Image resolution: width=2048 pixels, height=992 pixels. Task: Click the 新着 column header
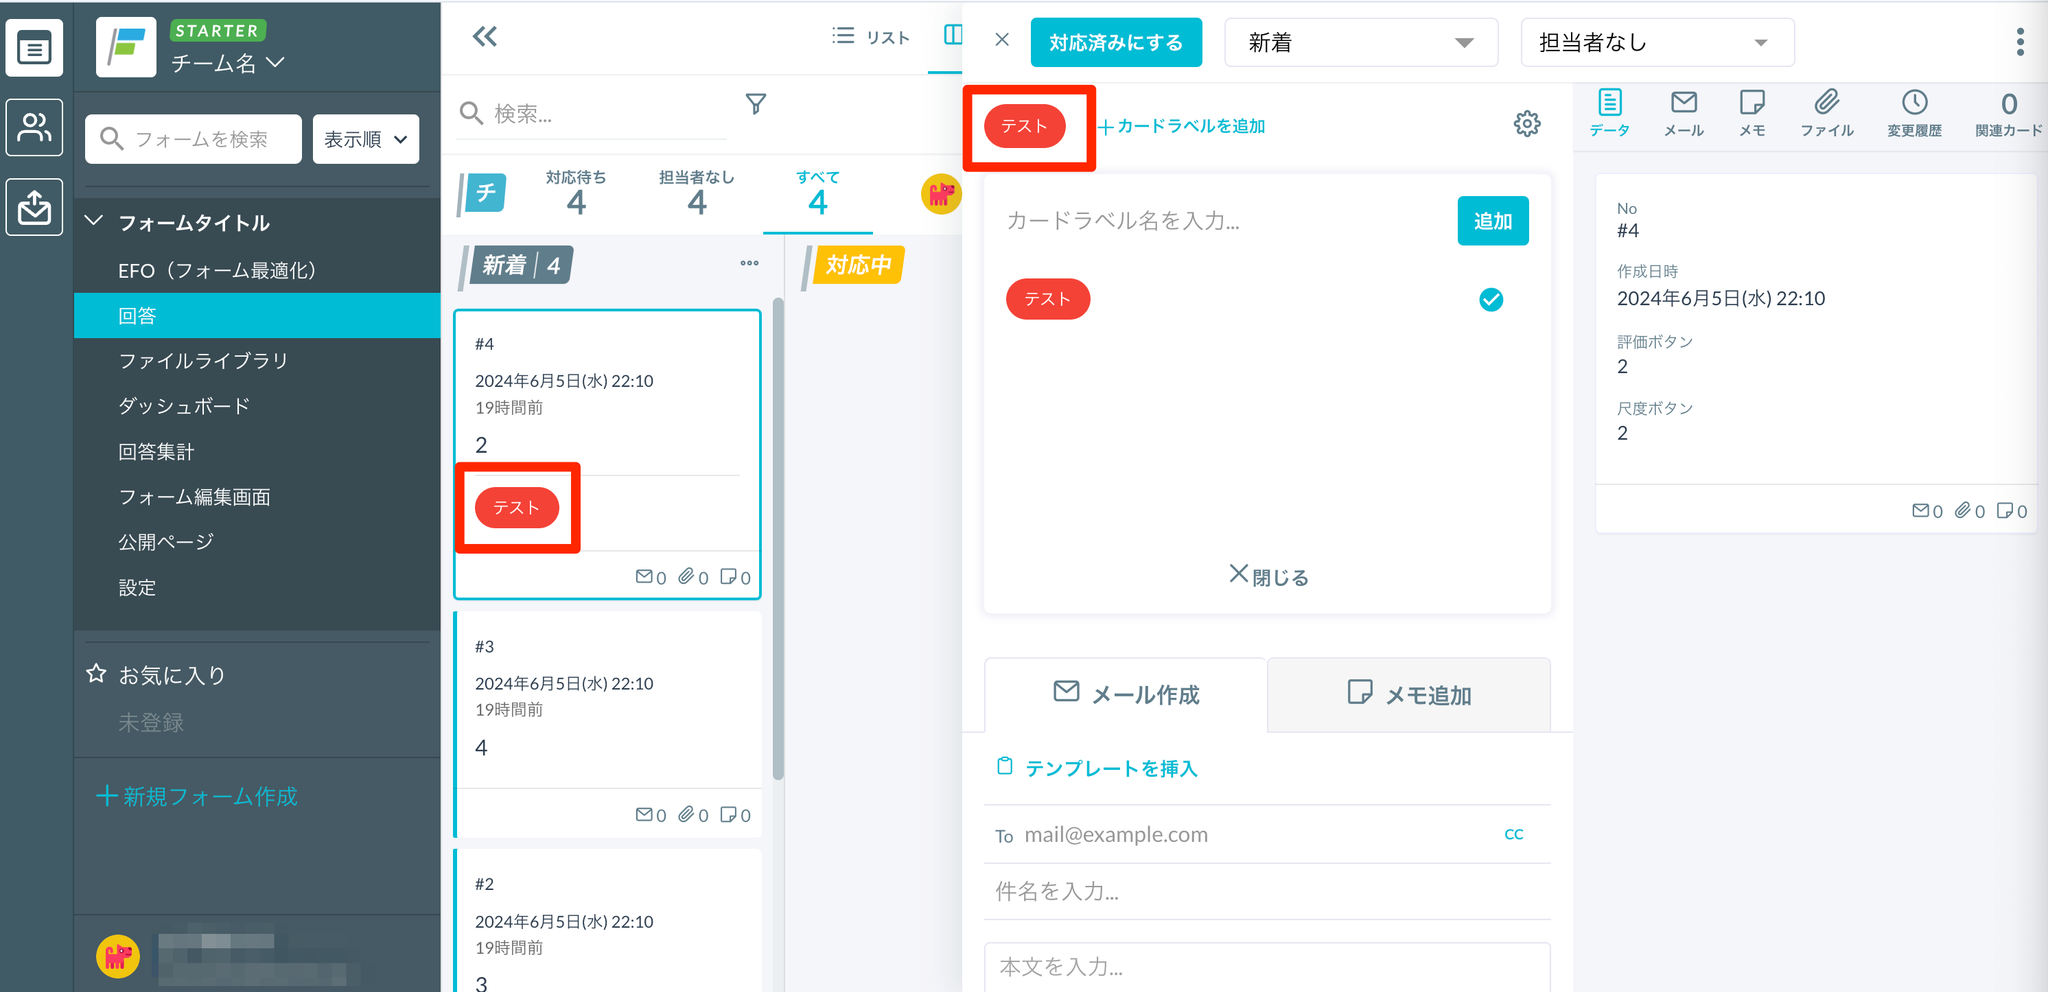point(522,265)
